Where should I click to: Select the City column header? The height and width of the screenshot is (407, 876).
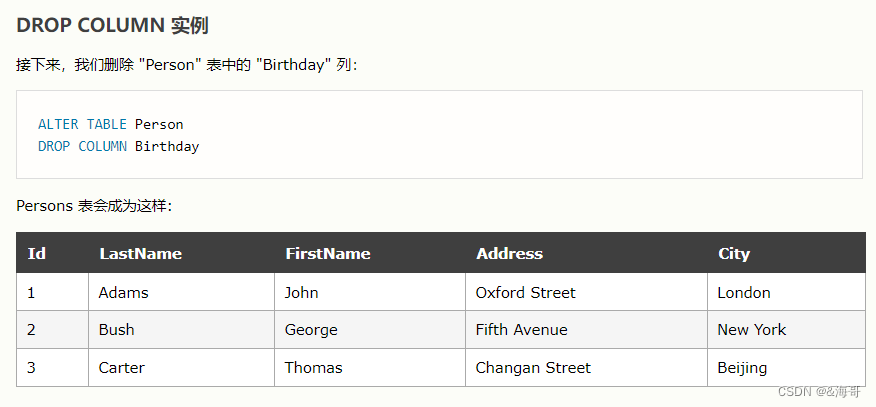(787, 253)
